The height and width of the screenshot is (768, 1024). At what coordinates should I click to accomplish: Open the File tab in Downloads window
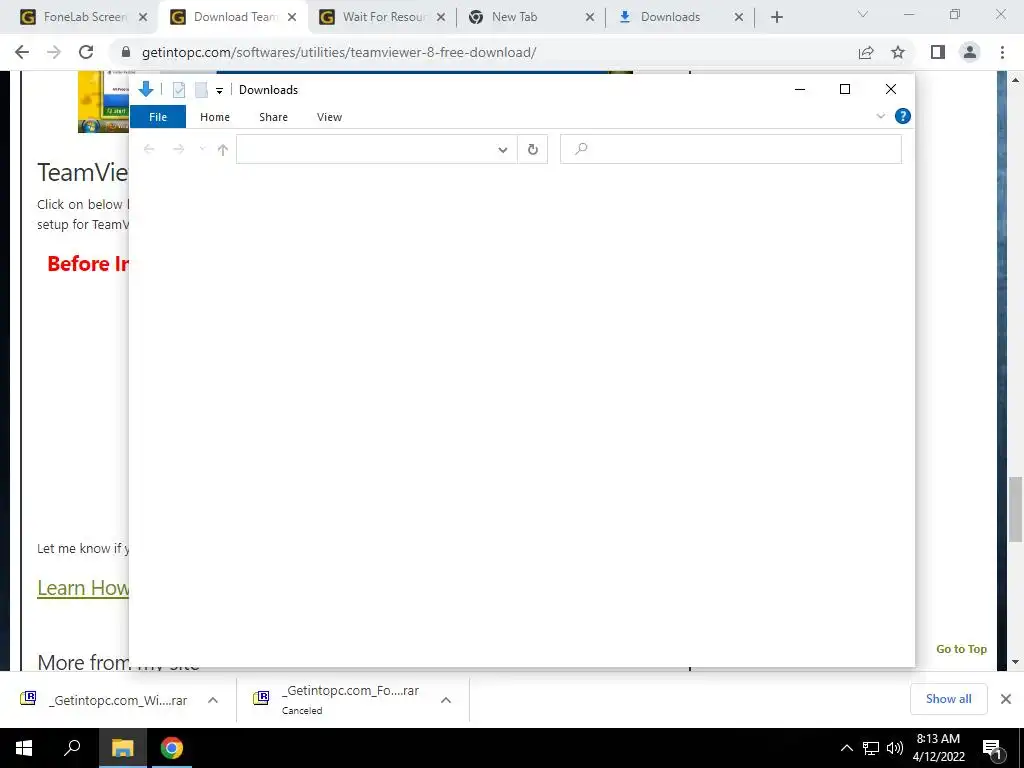point(158,117)
